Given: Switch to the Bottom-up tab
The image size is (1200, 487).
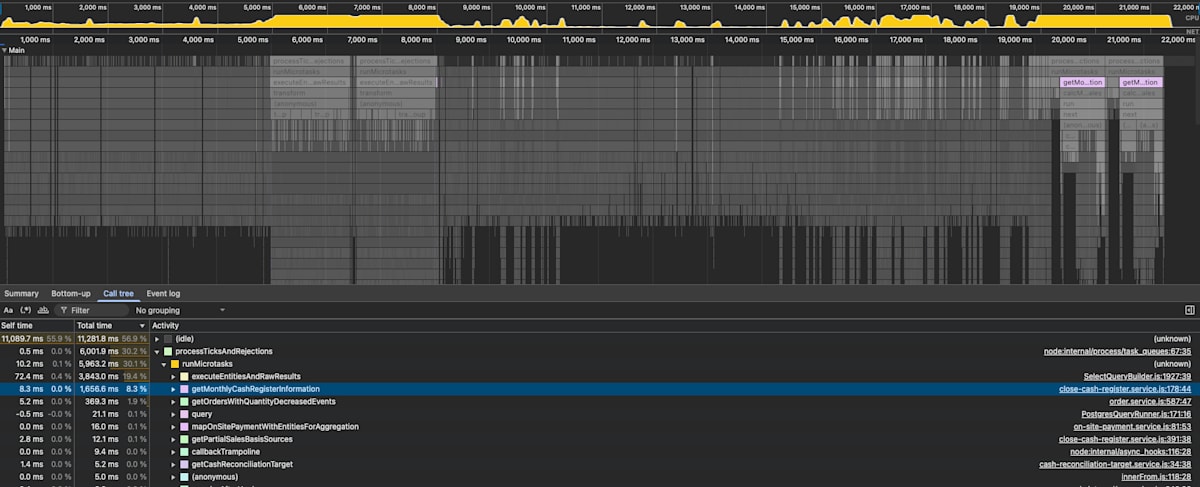Looking at the screenshot, I should click(x=71, y=294).
